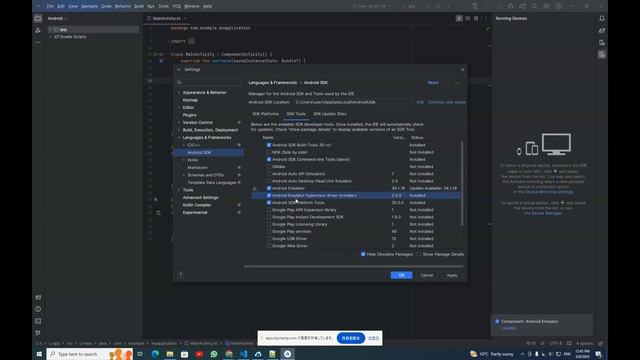Switch to the SDK Tools tab
This screenshot has height=360, width=640.
click(296, 114)
